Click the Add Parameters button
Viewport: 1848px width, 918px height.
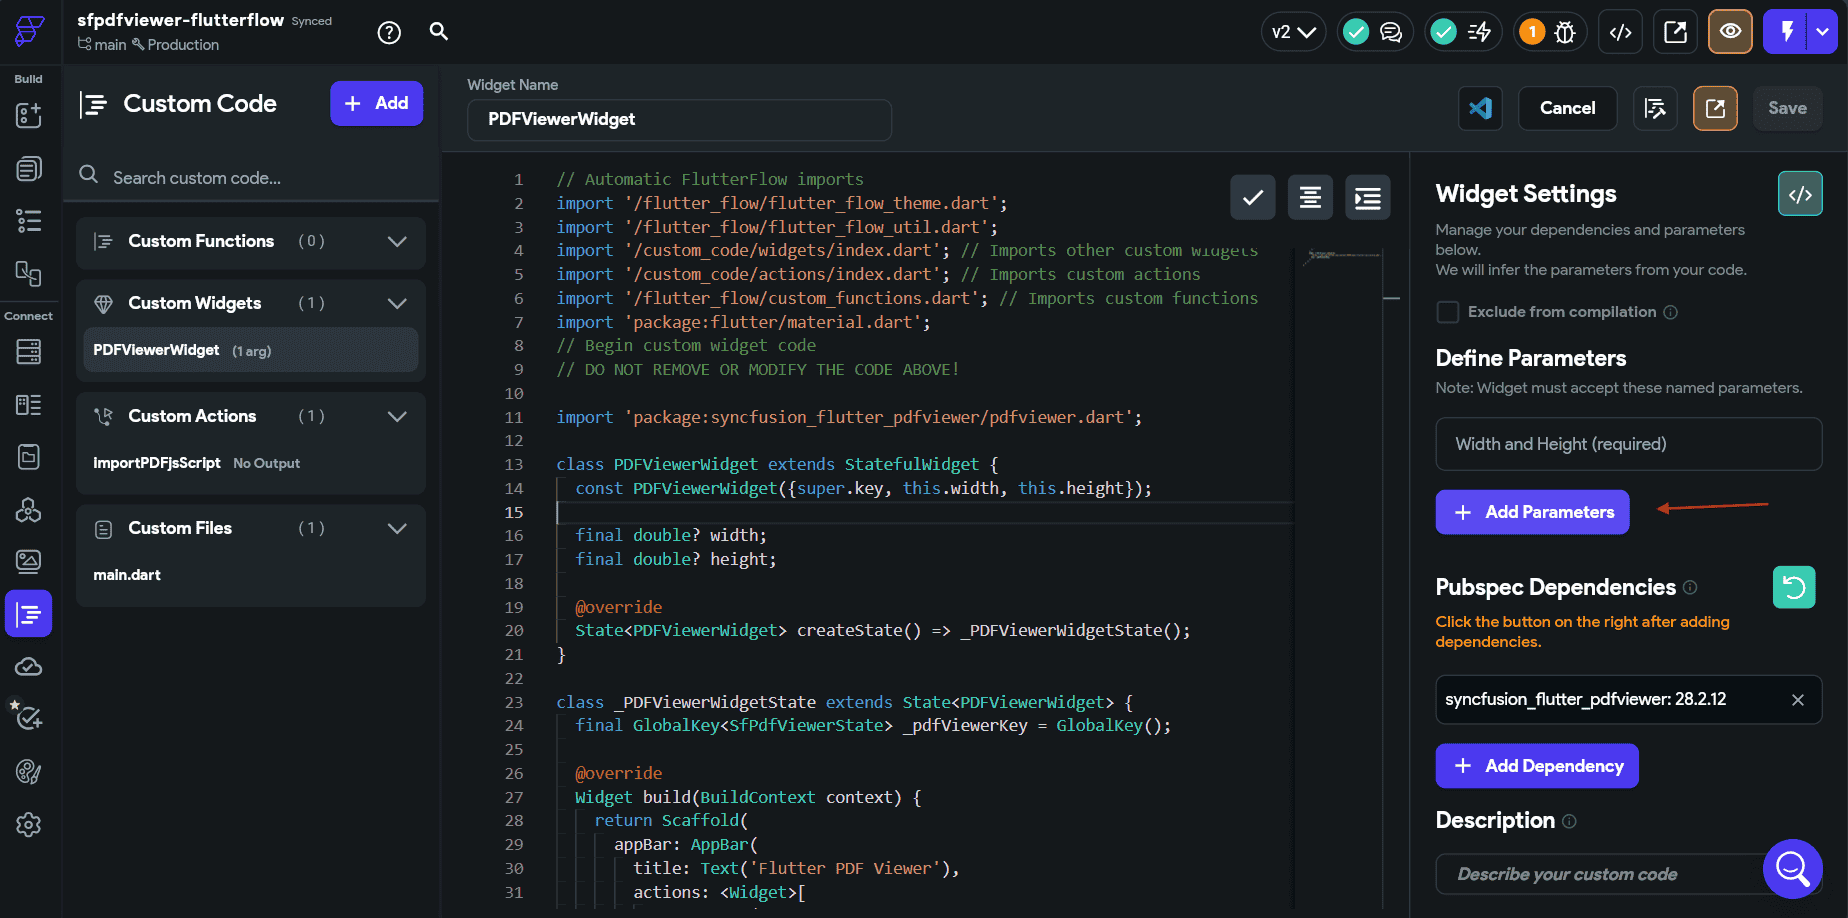[x=1532, y=512]
